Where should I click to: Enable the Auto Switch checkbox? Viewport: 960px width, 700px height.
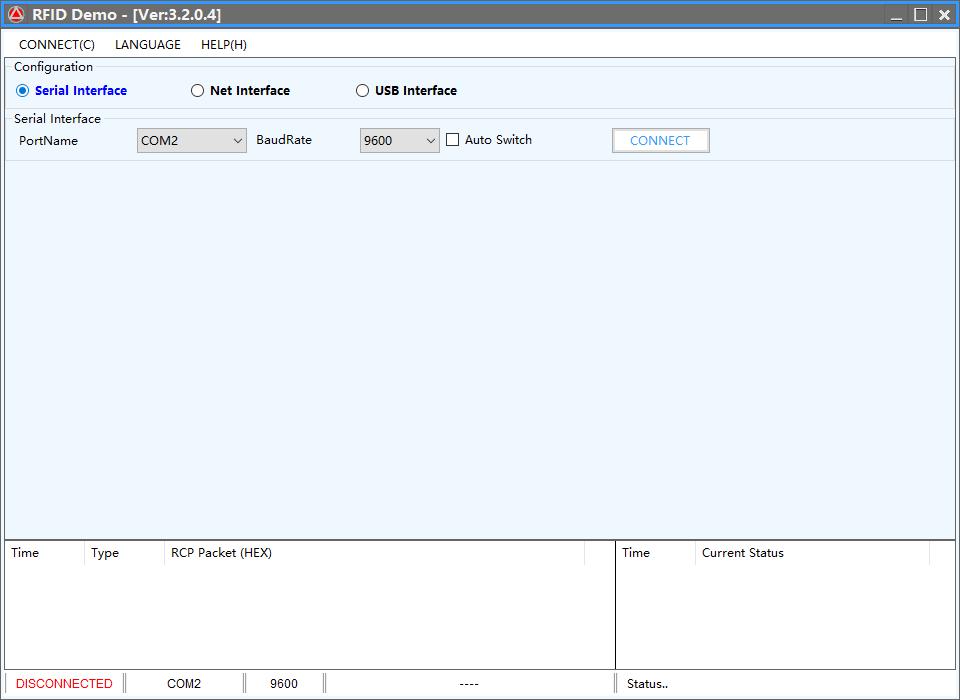pyautogui.click(x=453, y=140)
